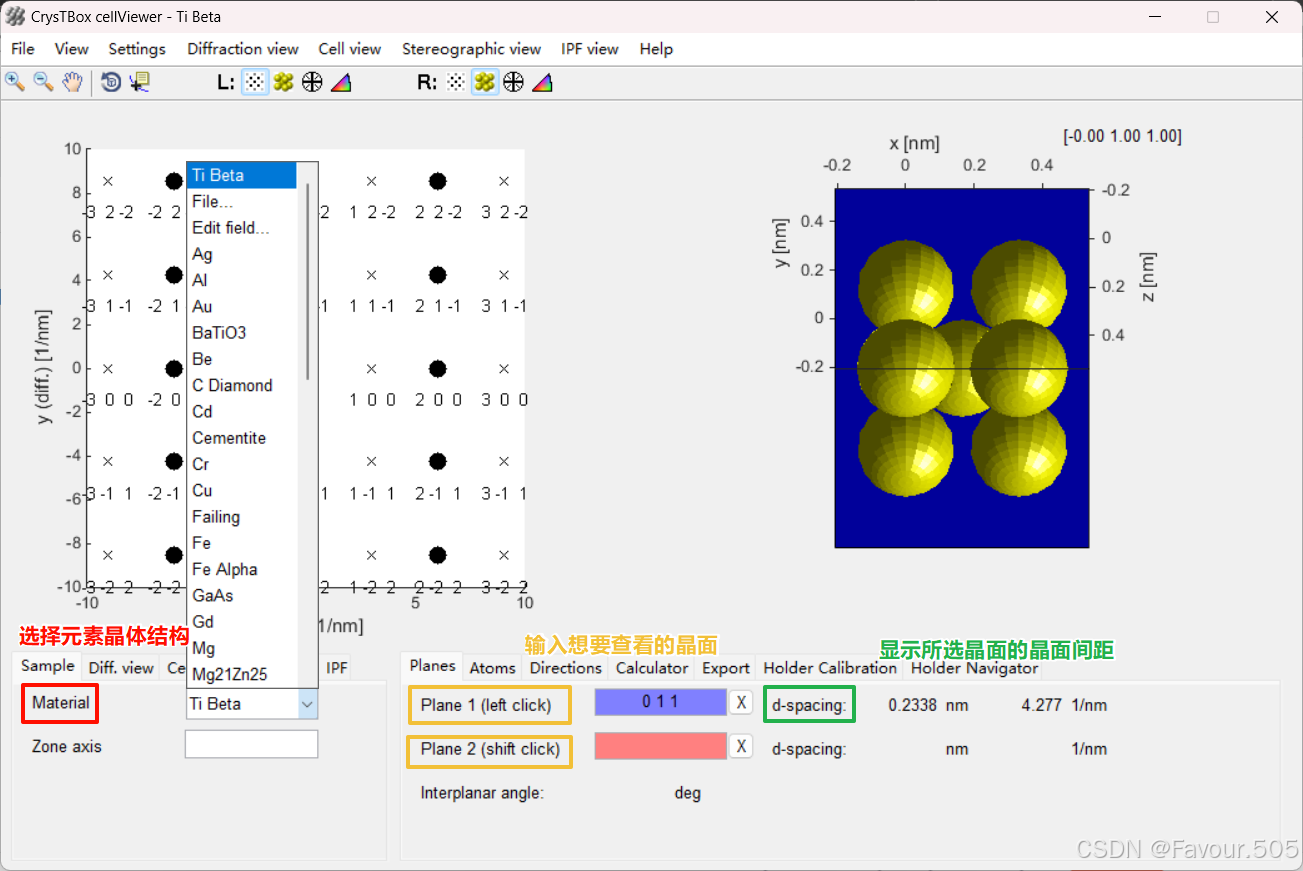
Task: Clear Plane 2 with its X button
Action: click(741, 746)
